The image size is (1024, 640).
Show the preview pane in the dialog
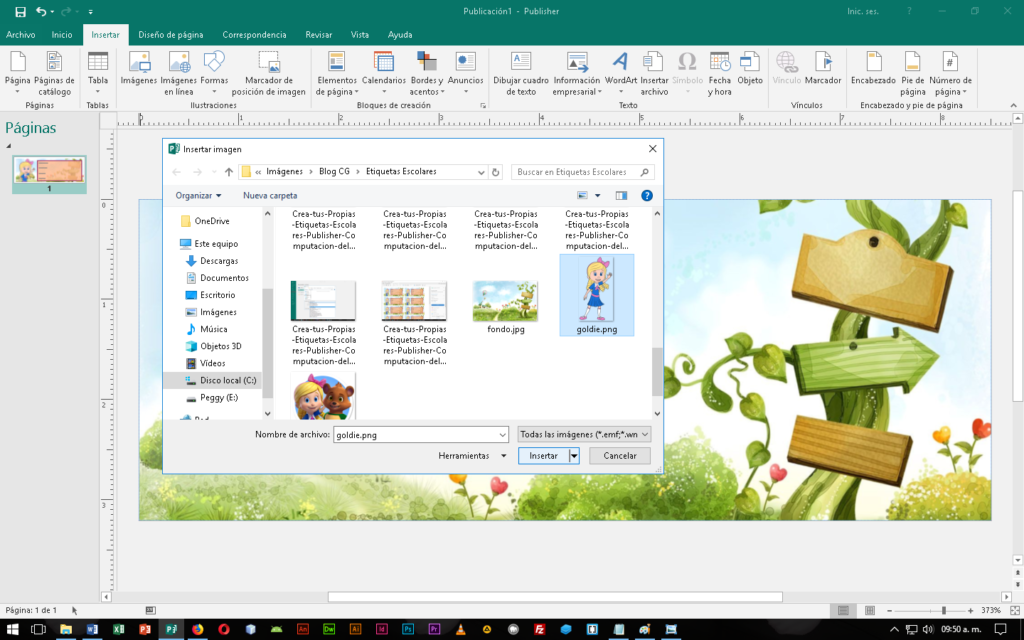(621, 196)
